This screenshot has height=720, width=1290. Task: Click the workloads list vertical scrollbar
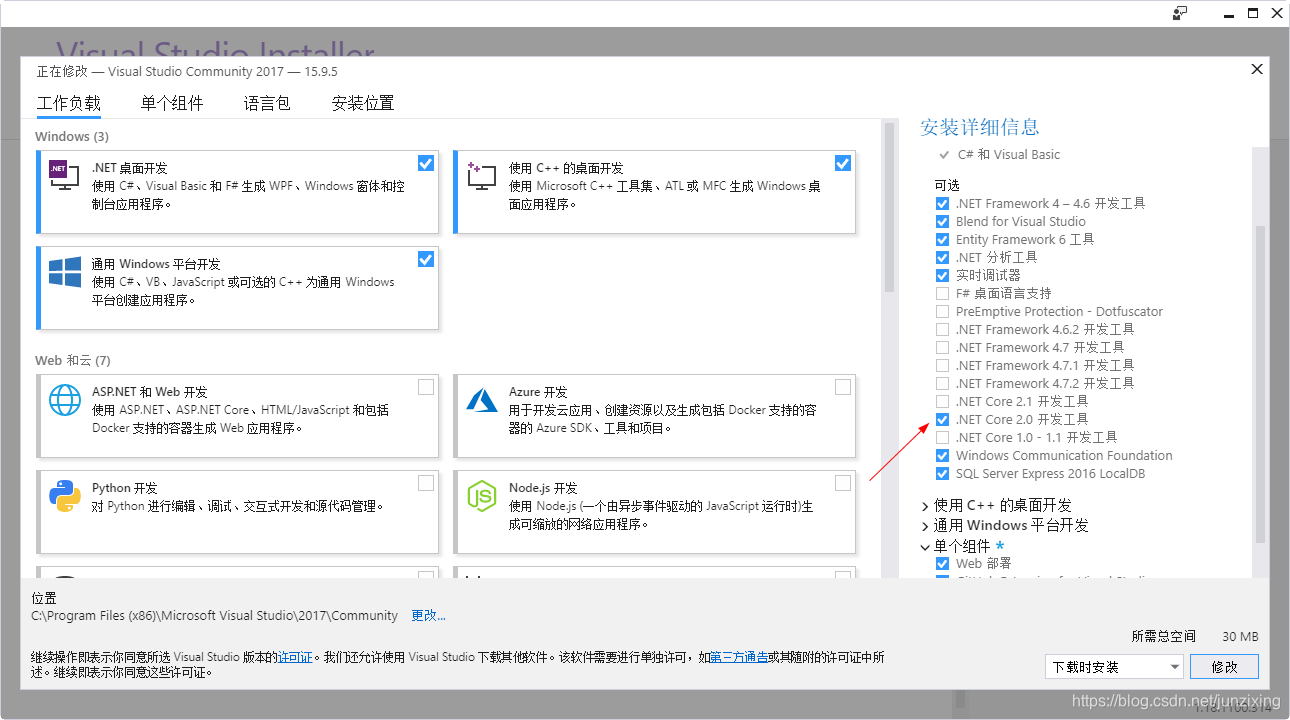(888, 210)
